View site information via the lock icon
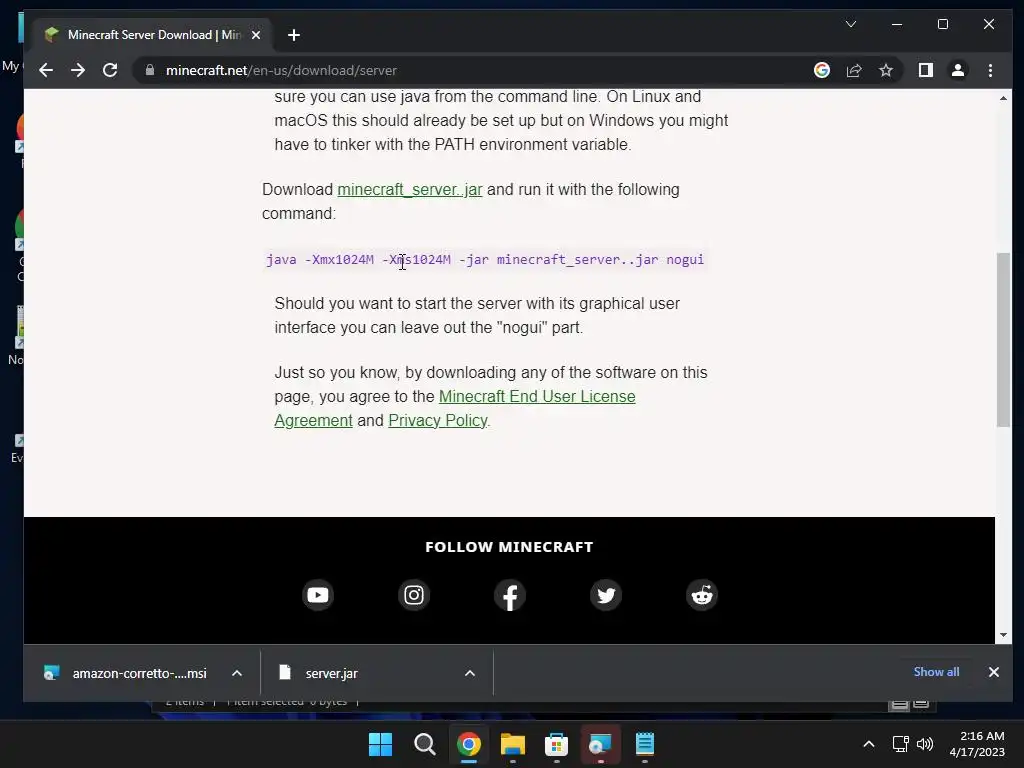This screenshot has width=1024, height=768. coord(150,70)
